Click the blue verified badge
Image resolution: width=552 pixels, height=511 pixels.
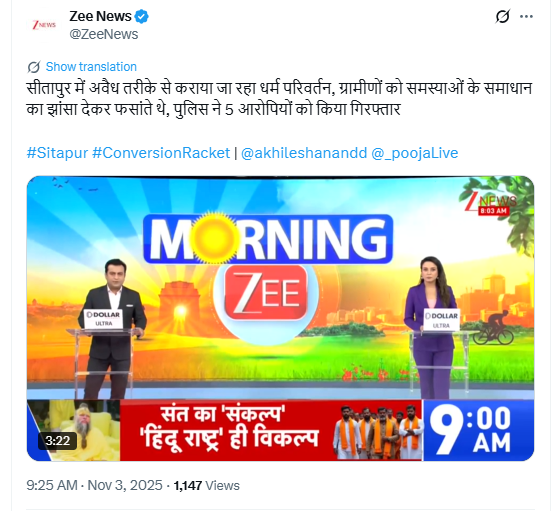point(142,17)
